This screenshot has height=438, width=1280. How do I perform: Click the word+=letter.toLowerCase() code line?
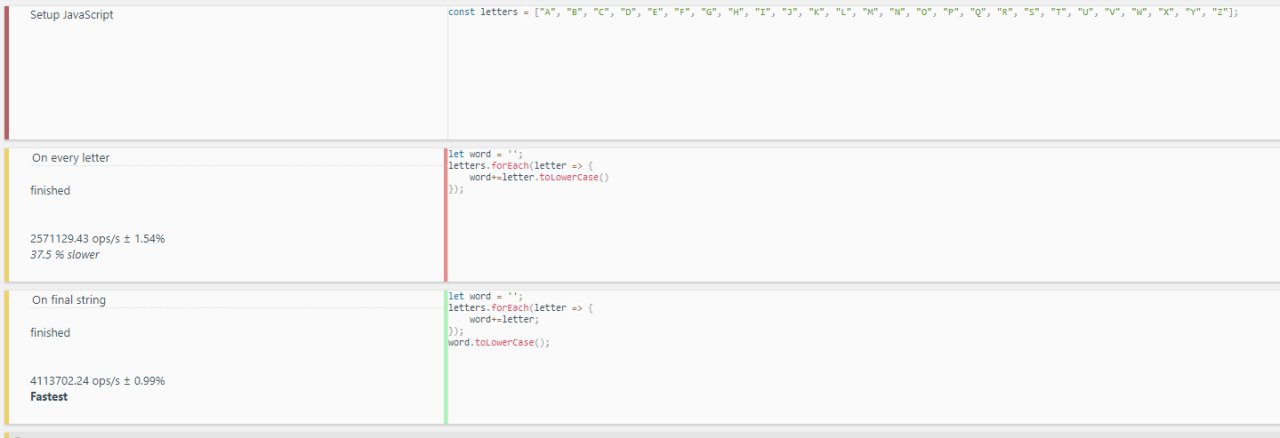click(539, 177)
